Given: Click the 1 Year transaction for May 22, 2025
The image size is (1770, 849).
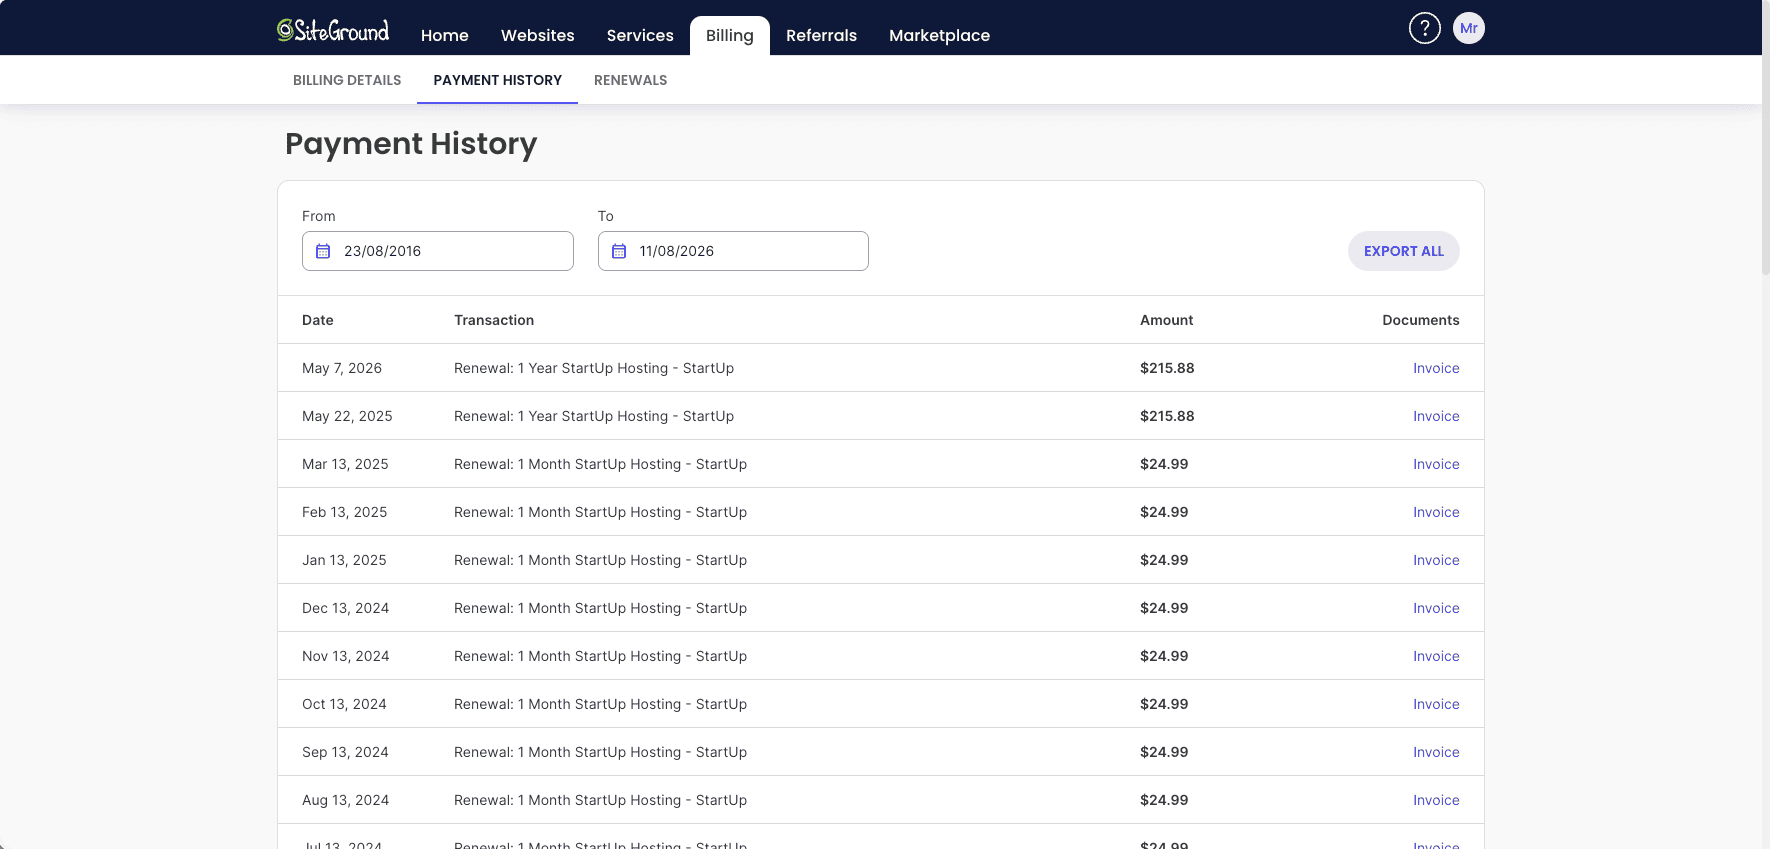Looking at the screenshot, I should 594,416.
